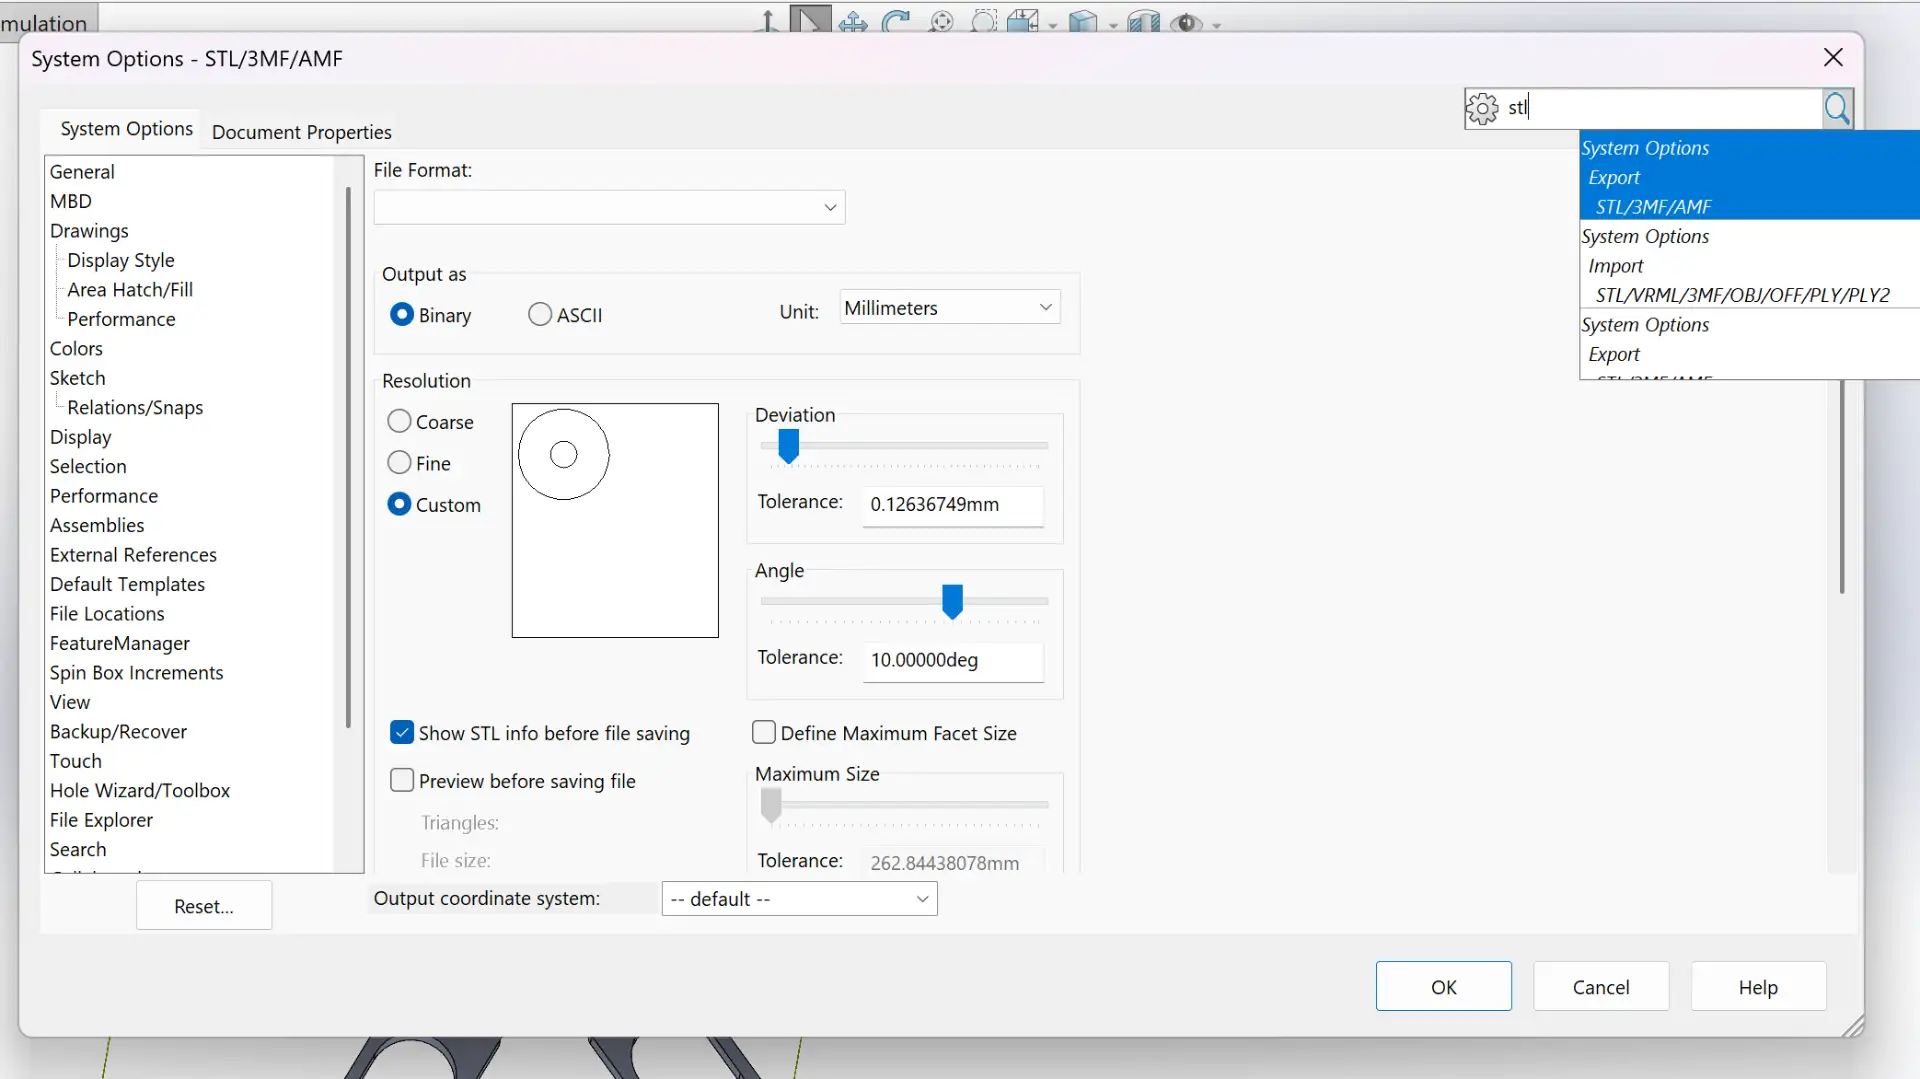Open the Drawings options category
The image size is (1920, 1079).
point(89,231)
